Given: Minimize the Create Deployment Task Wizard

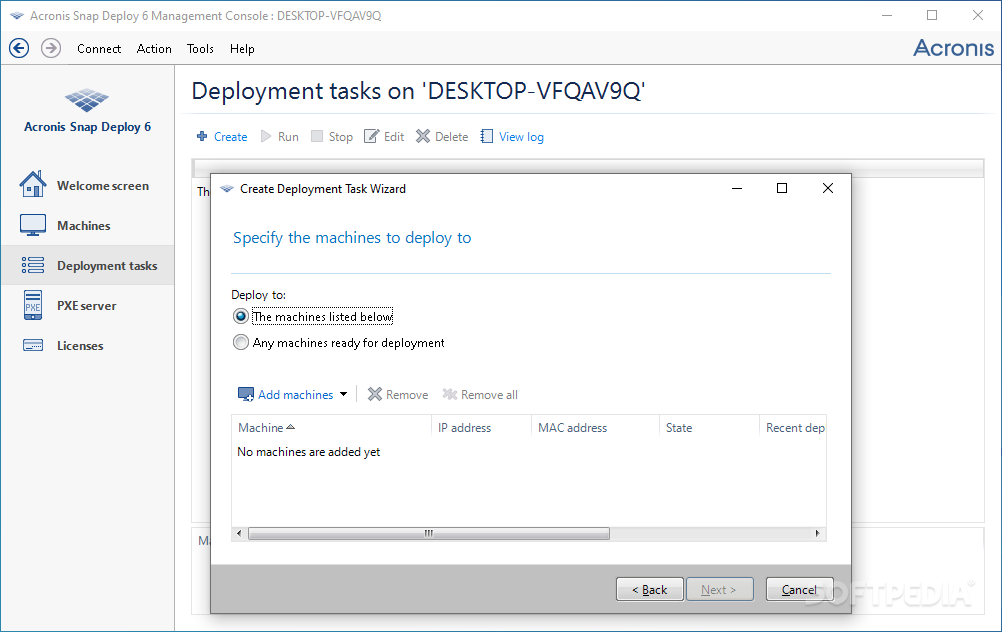Looking at the screenshot, I should coord(737,188).
